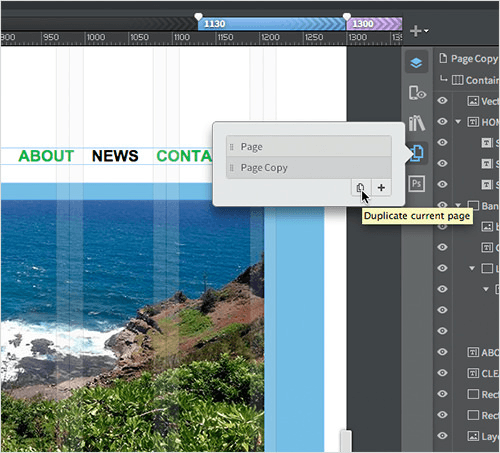Click the Duplicate current page icon
Screen dimensions: 500x453
361,188
